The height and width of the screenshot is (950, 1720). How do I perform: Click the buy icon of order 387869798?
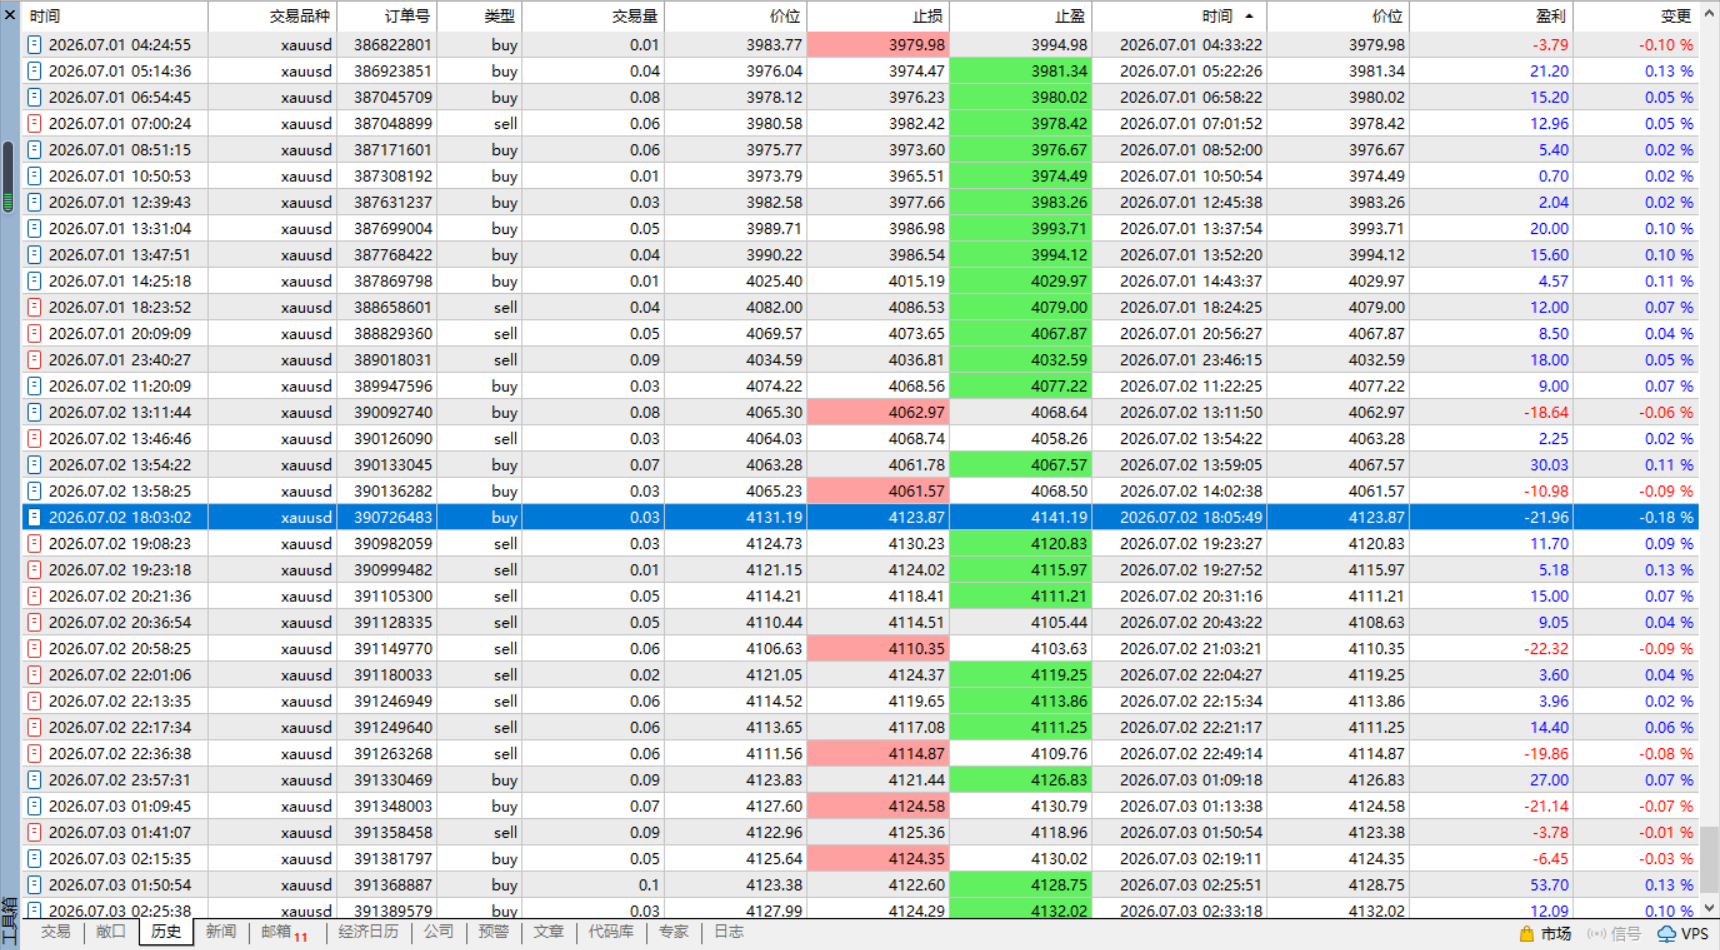coord(34,281)
